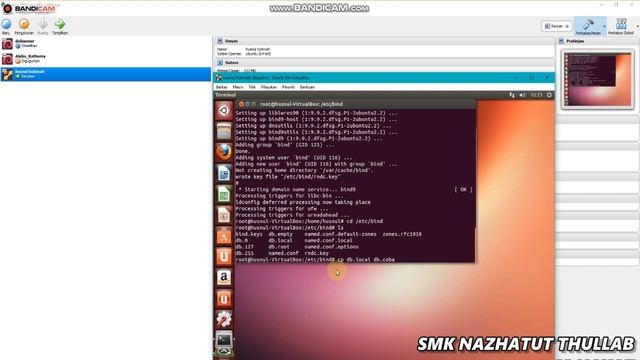Launch LibreOffice Impress from the launcher
Screen dimensions: 640x360
coord(224,215)
